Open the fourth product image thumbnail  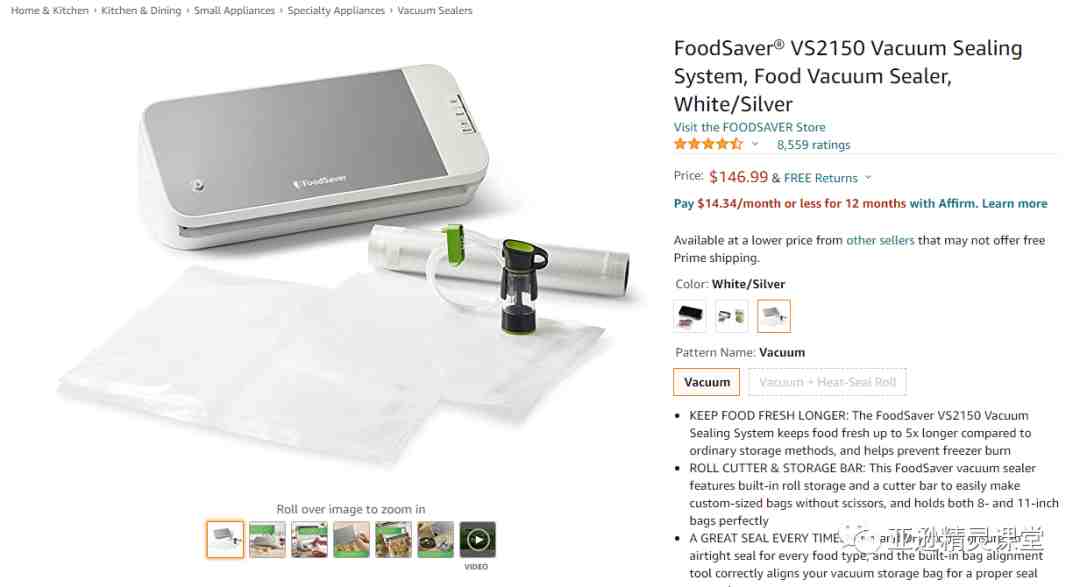[x=351, y=539]
